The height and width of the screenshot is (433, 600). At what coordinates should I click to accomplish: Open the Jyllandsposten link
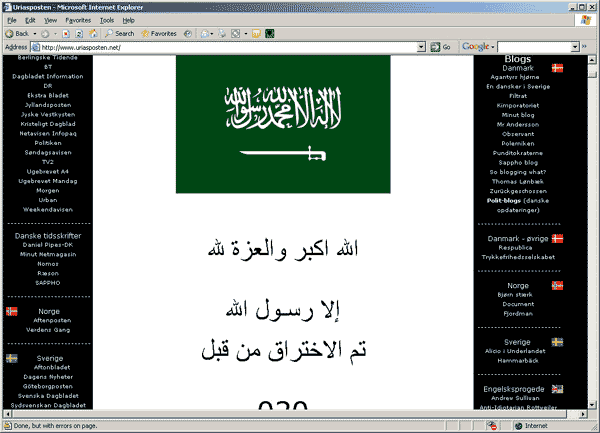tap(48, 105)
